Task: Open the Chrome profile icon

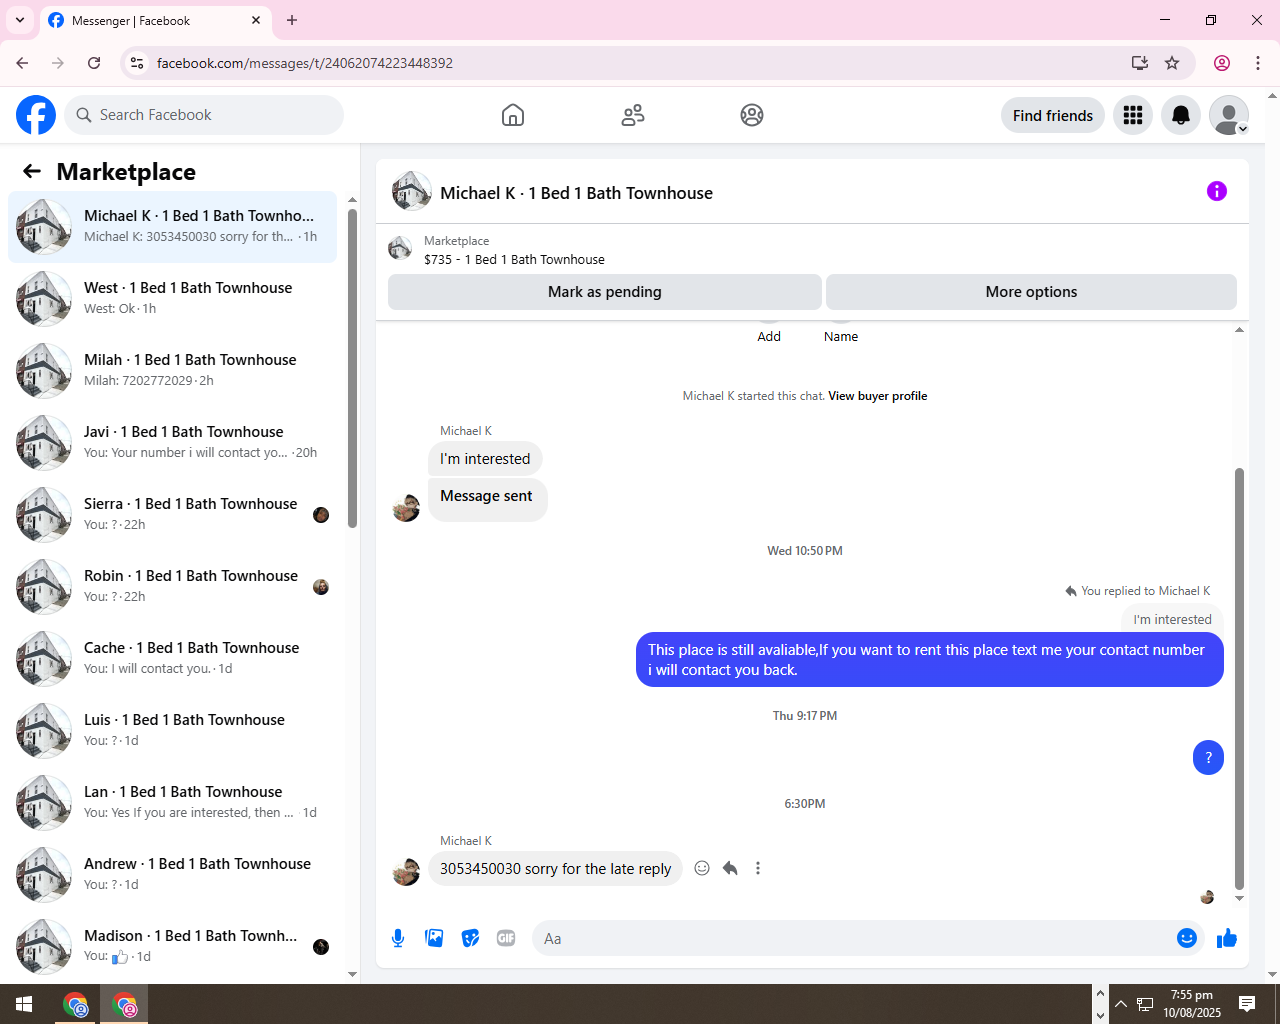Action: (x=1222, y=63)
